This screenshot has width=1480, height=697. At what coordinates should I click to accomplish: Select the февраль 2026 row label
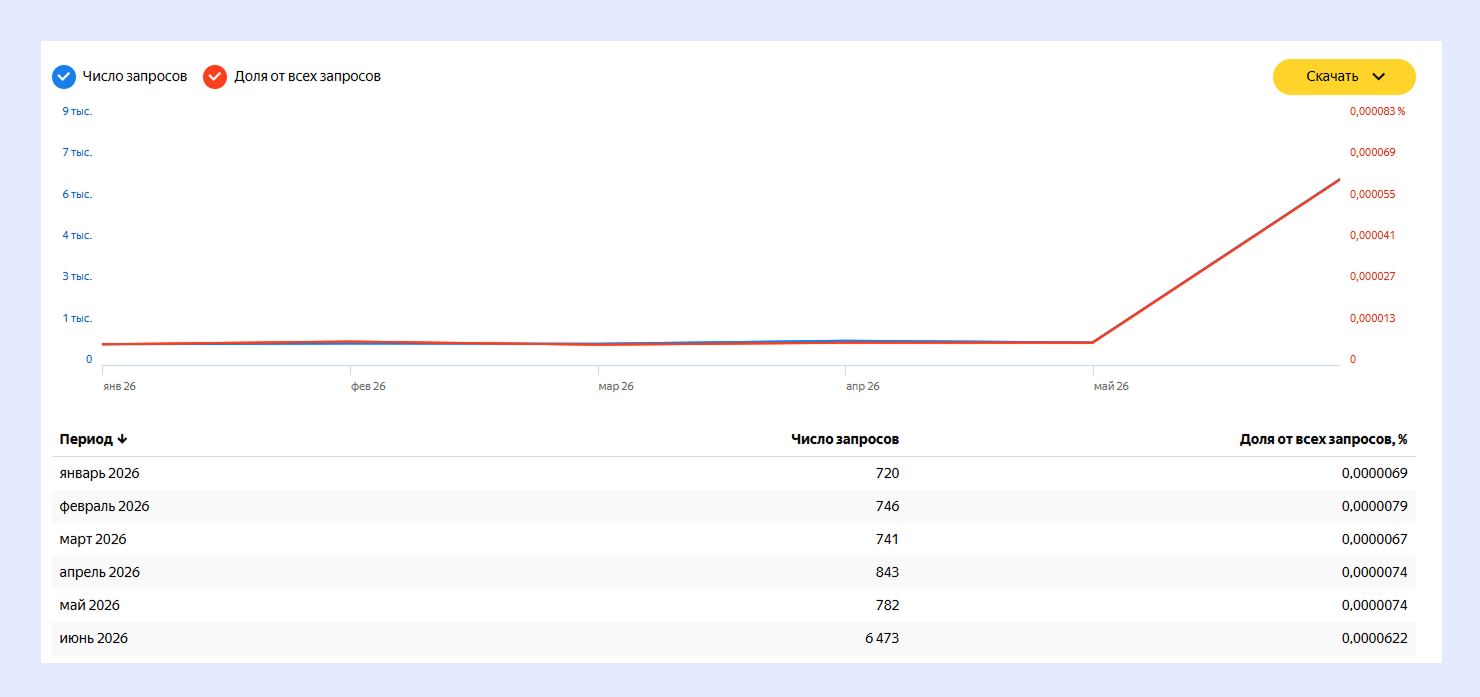click(104, 506)
